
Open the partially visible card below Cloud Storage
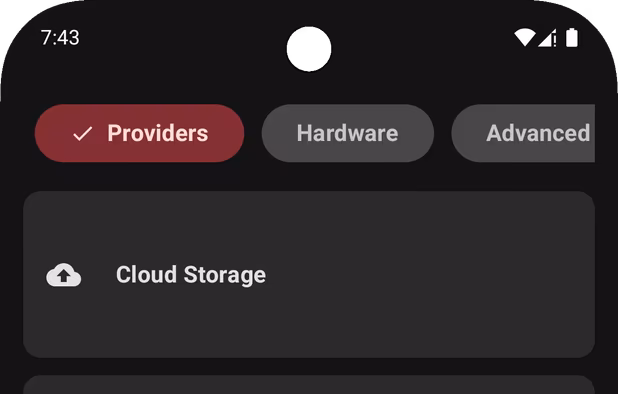(309, 385)
